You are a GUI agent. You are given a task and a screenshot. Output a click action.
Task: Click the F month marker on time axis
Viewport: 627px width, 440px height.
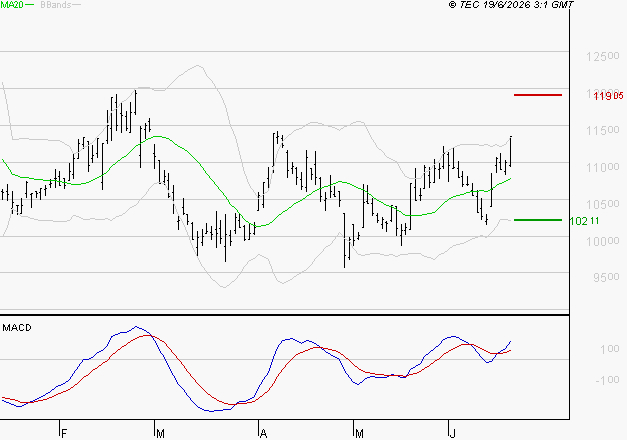point(64,434)
